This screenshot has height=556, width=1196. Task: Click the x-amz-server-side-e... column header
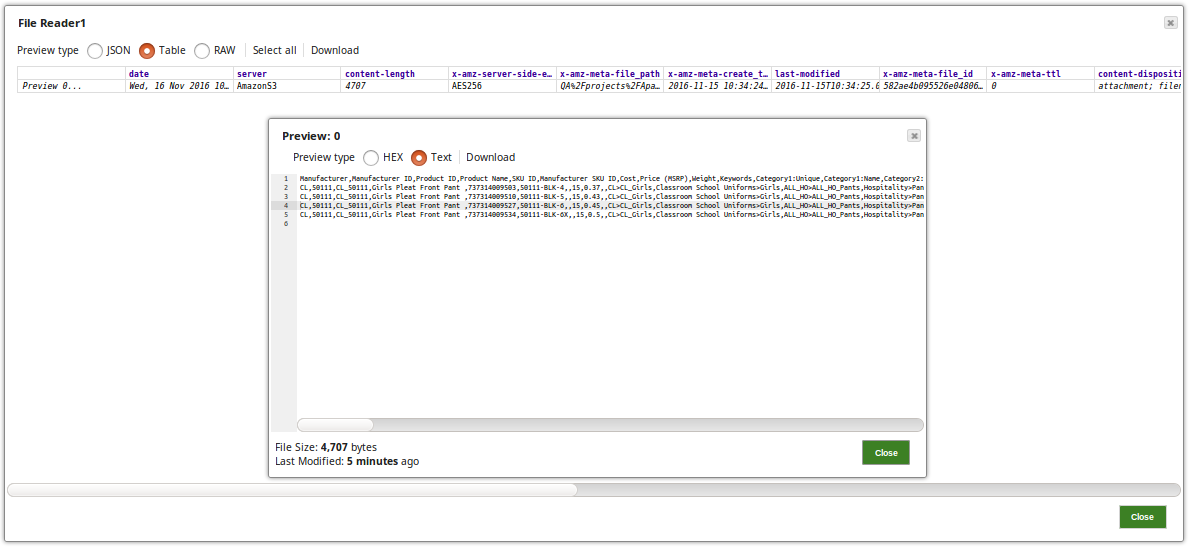click(x=503, y=73)
